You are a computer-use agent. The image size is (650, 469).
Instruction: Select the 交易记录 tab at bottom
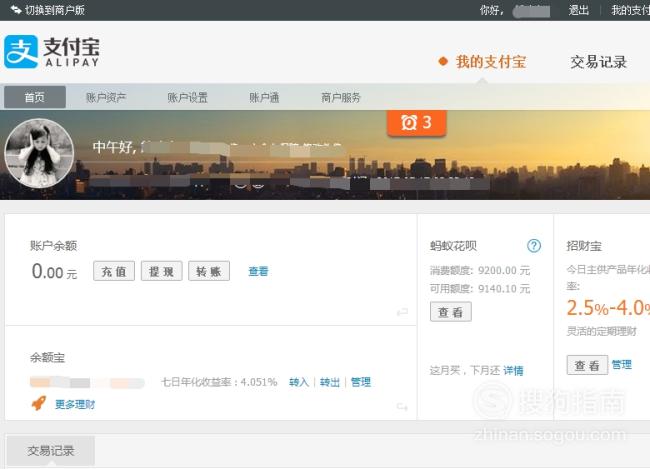coord(51,450)
